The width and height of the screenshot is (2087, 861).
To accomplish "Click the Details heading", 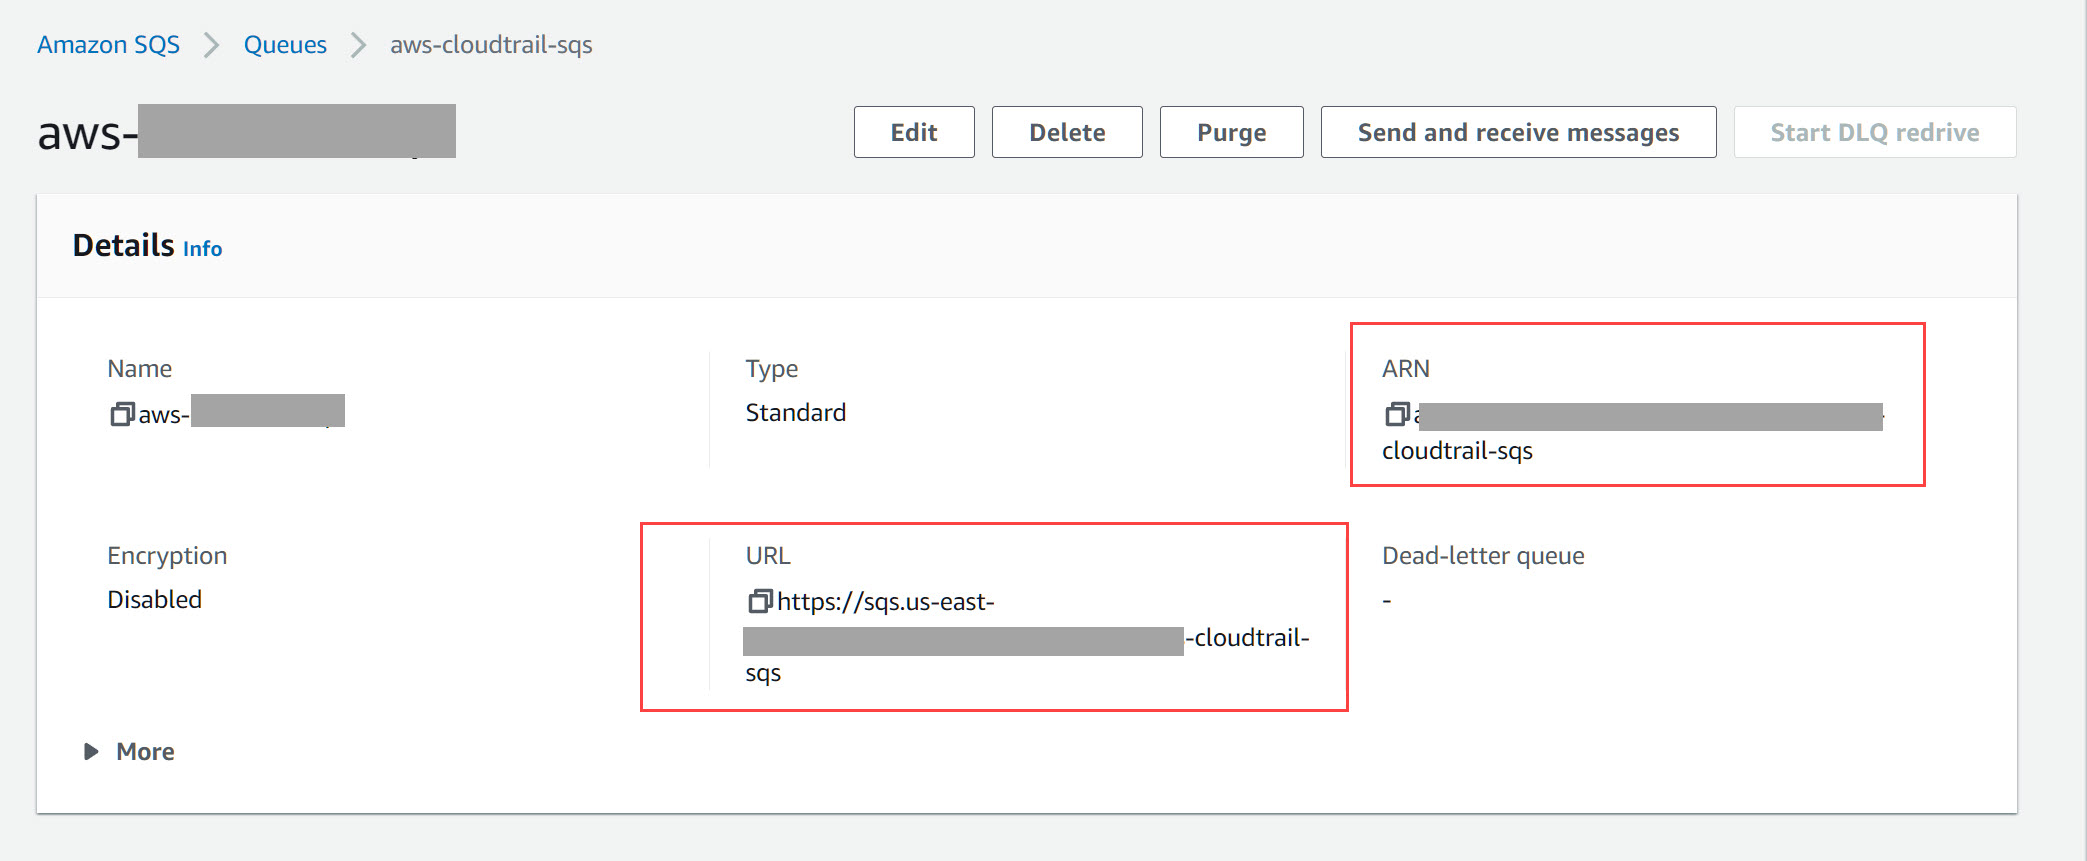I will pyautogui.click(x=124, y=245).
